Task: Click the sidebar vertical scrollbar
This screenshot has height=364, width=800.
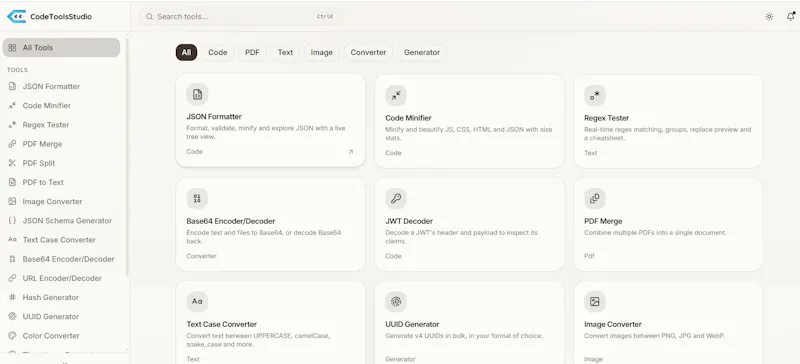Action: (127, 158)
